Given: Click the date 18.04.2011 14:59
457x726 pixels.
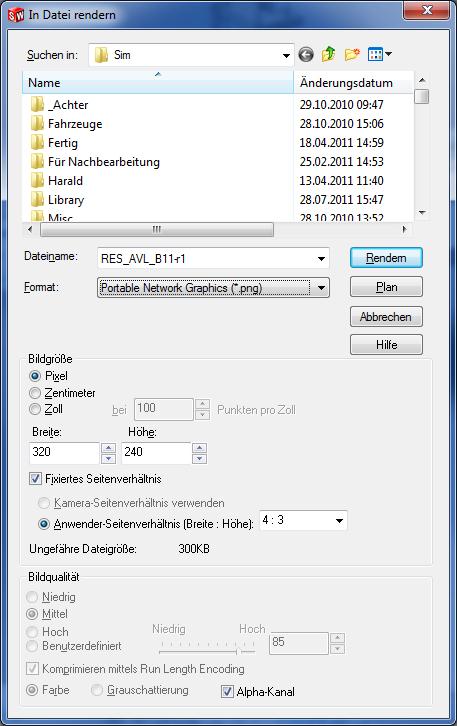Looking at the screenshot, I should [341, 143].
